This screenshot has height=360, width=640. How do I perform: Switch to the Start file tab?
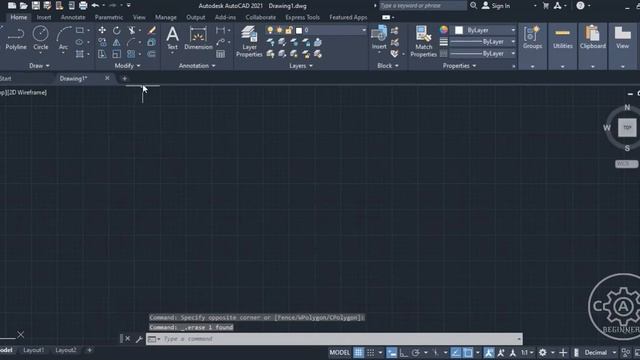click(x=6, y=78)
